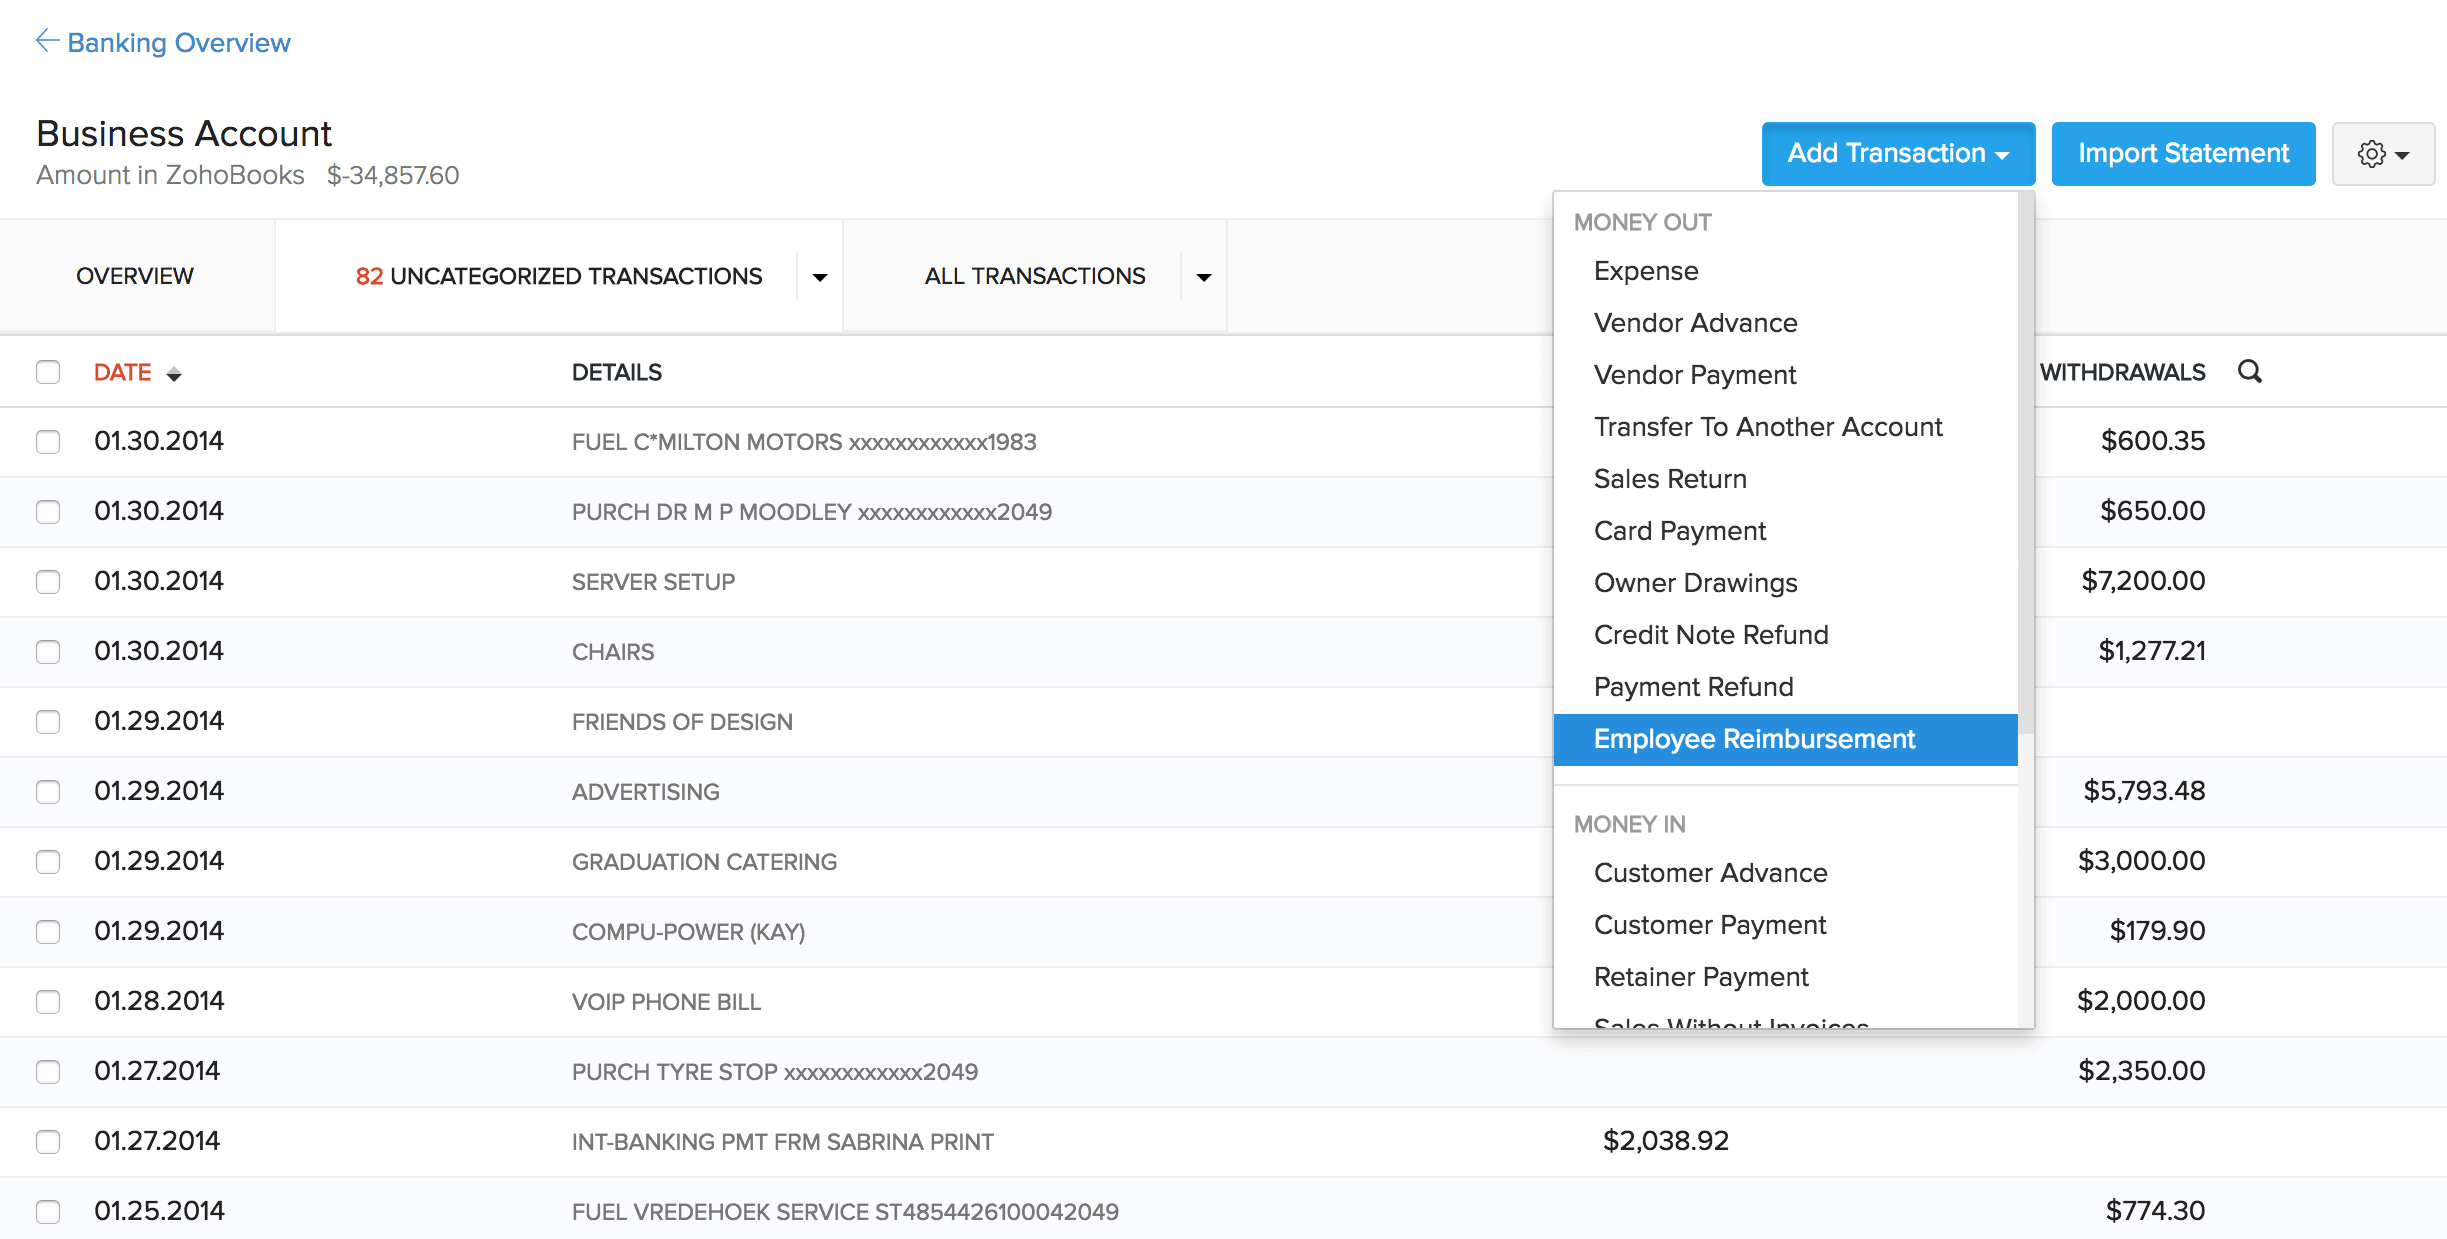2447x1239 pixels.
Task: Switch to the Overview tab
Action: [135, 276]
